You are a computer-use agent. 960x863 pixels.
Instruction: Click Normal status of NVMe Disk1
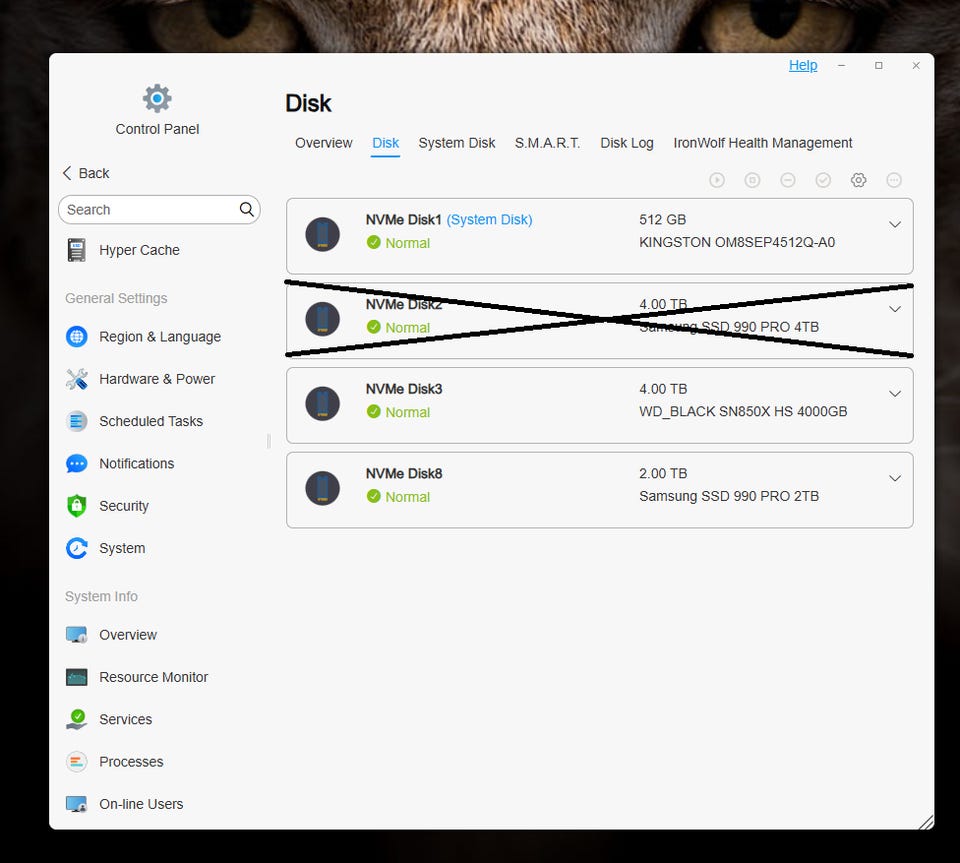coord(399,243)
